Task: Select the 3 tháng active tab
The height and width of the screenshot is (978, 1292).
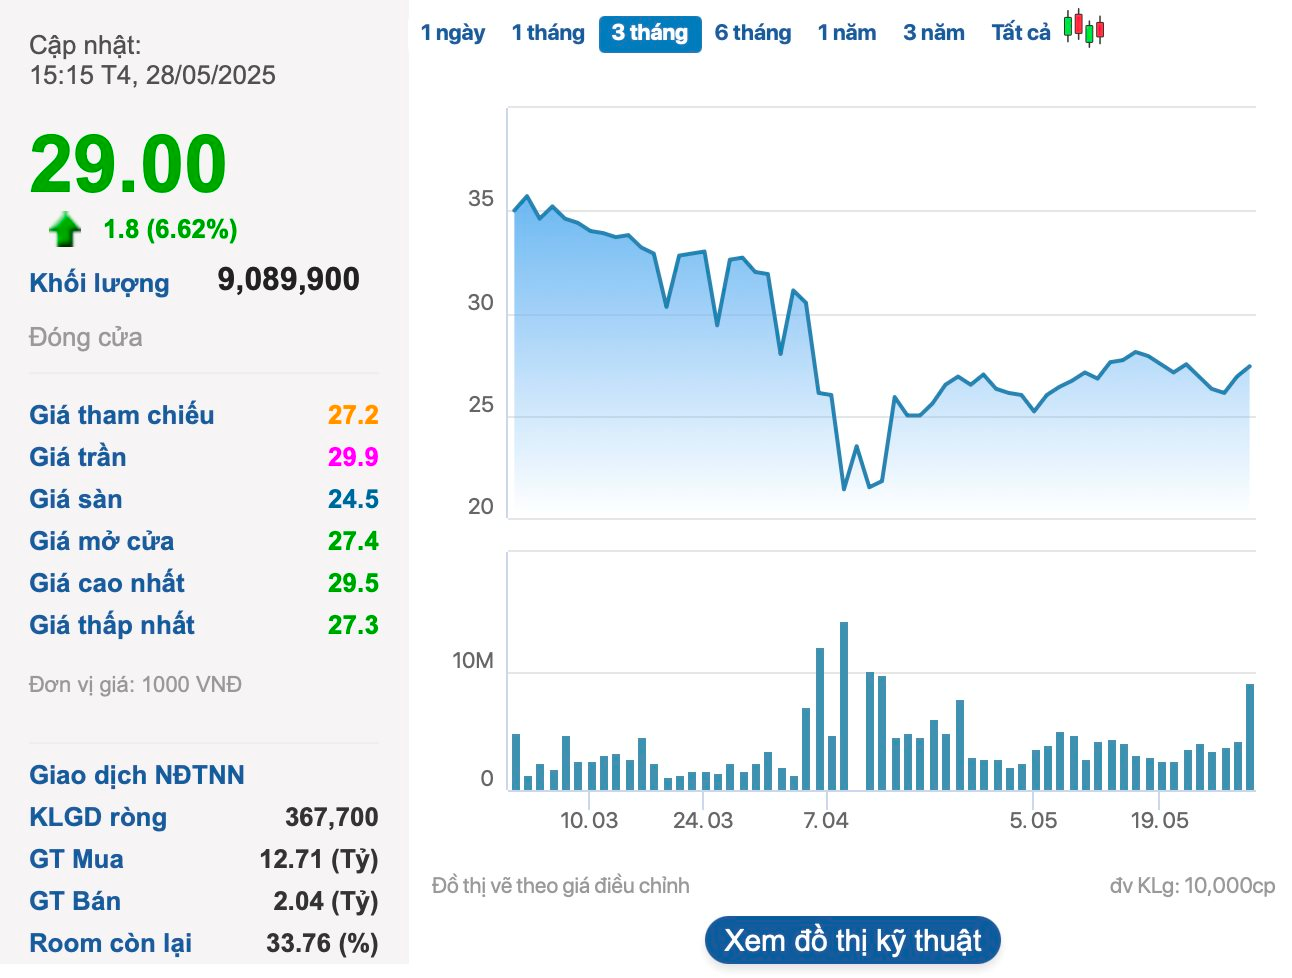Action: click(x=650, y=33)
